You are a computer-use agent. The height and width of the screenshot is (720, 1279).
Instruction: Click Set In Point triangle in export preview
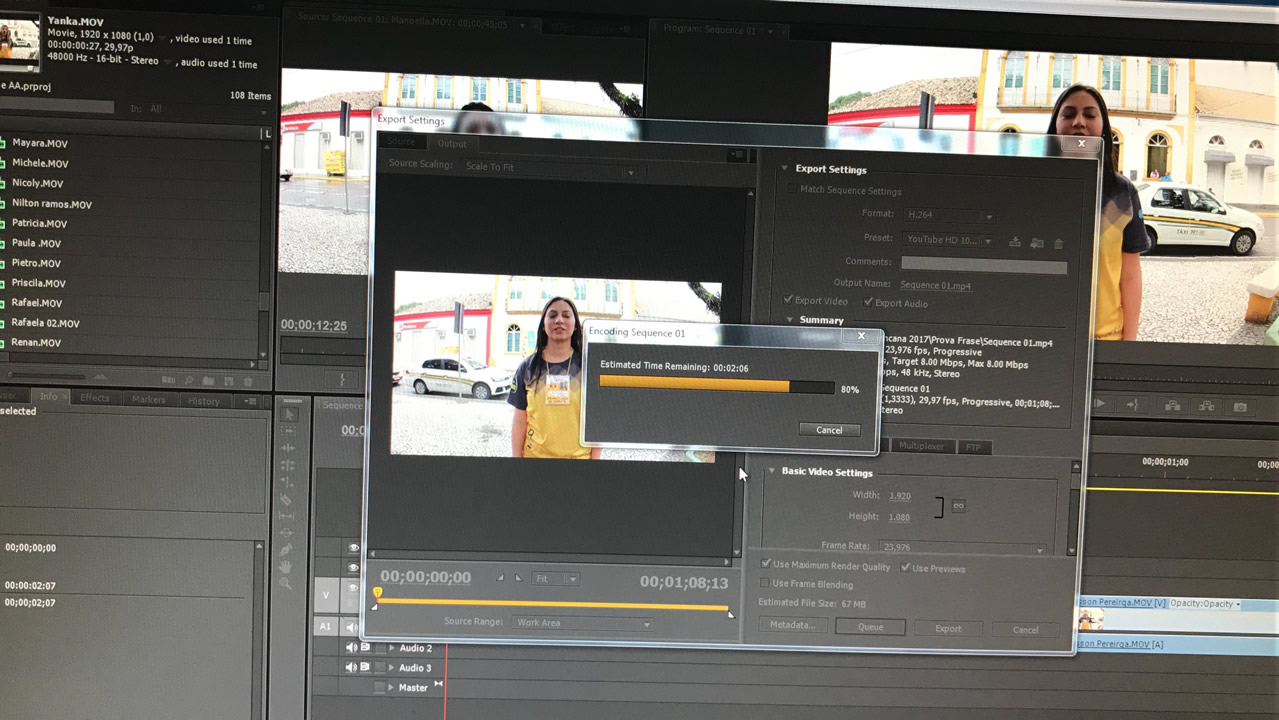(500, 578)
